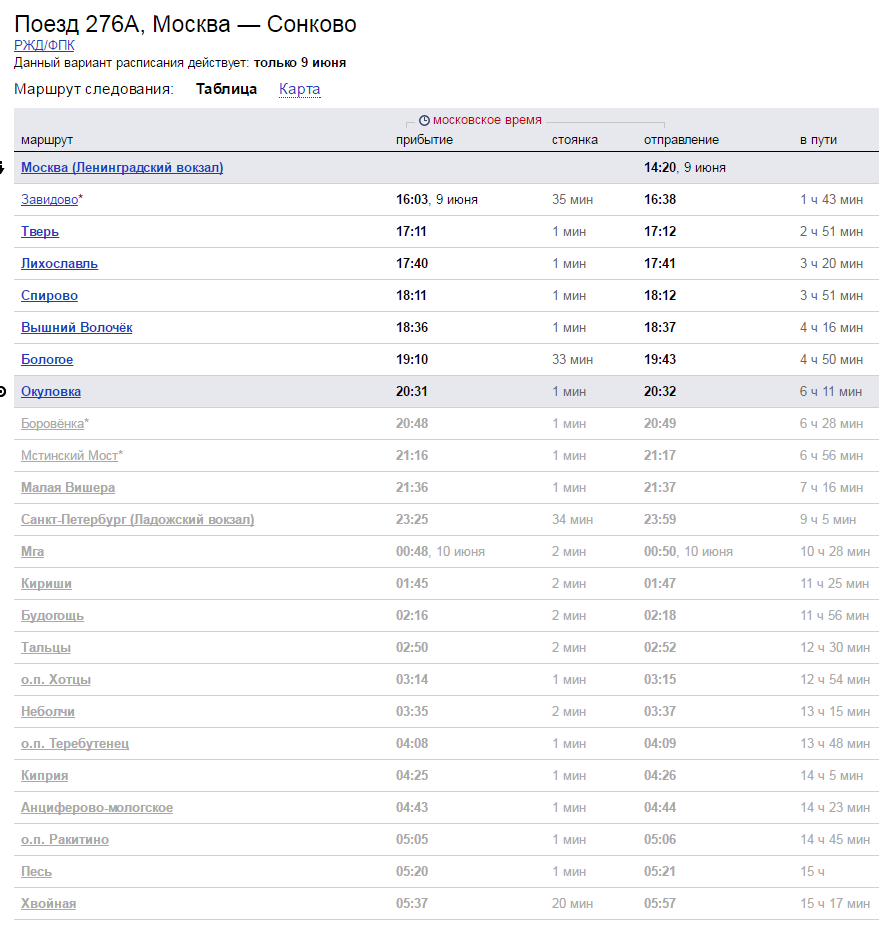This screenshot has width=886, height=927.
Task: Open the РЖД/ФПК carrier link
Action: coord(44,45)
